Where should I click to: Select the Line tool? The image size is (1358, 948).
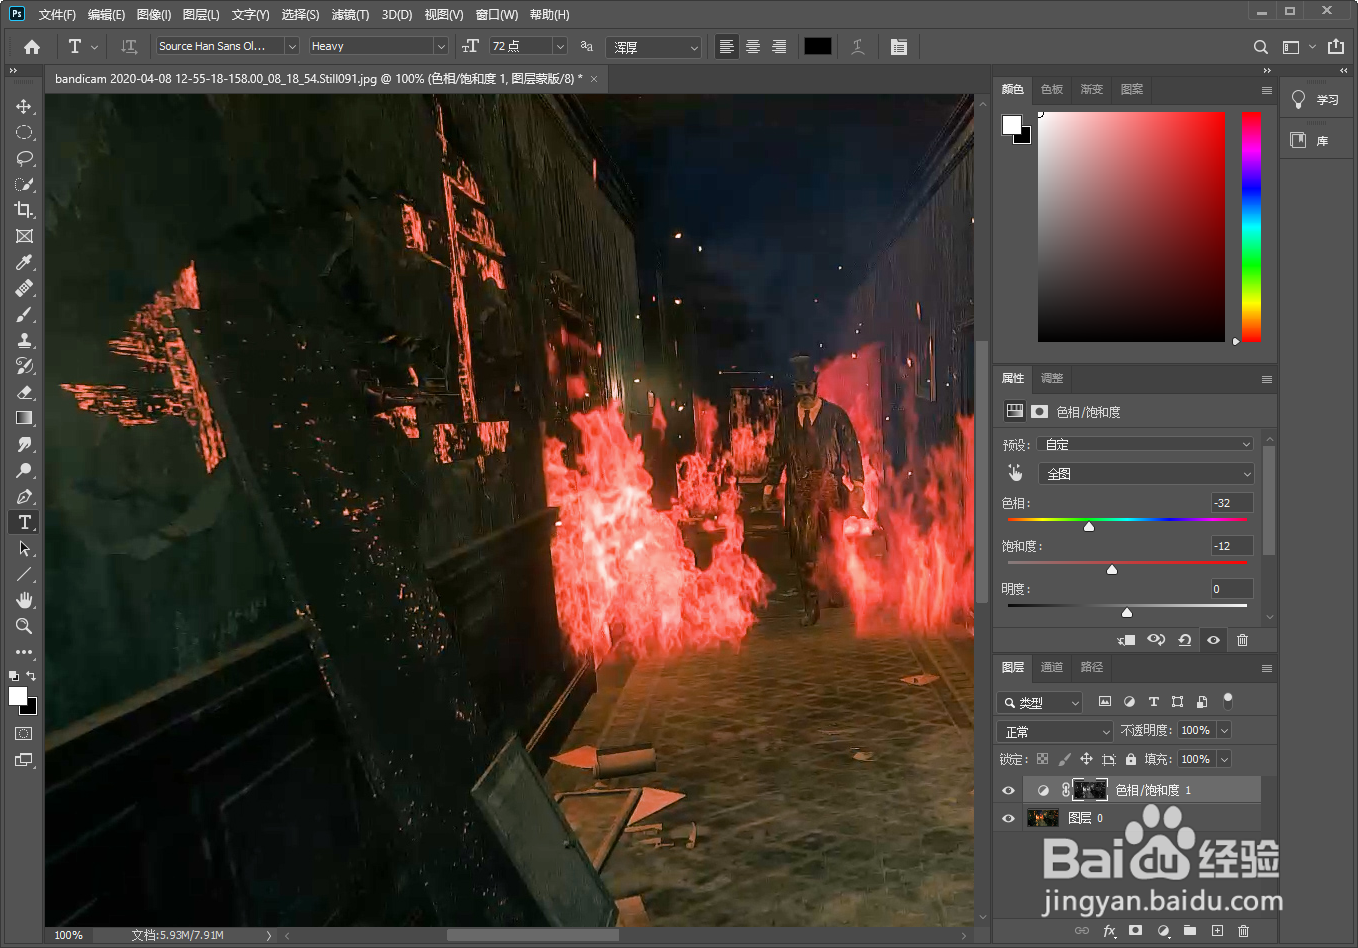click(x=24, y=574)
